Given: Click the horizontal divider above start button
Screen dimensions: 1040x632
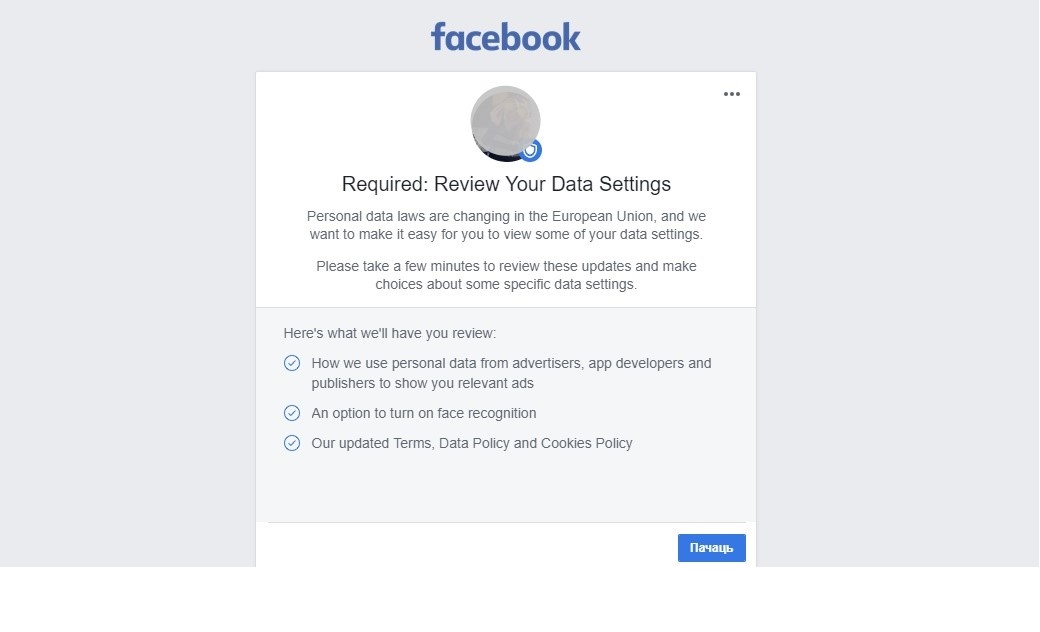Looking at the screenshot, I should [506, 523].
